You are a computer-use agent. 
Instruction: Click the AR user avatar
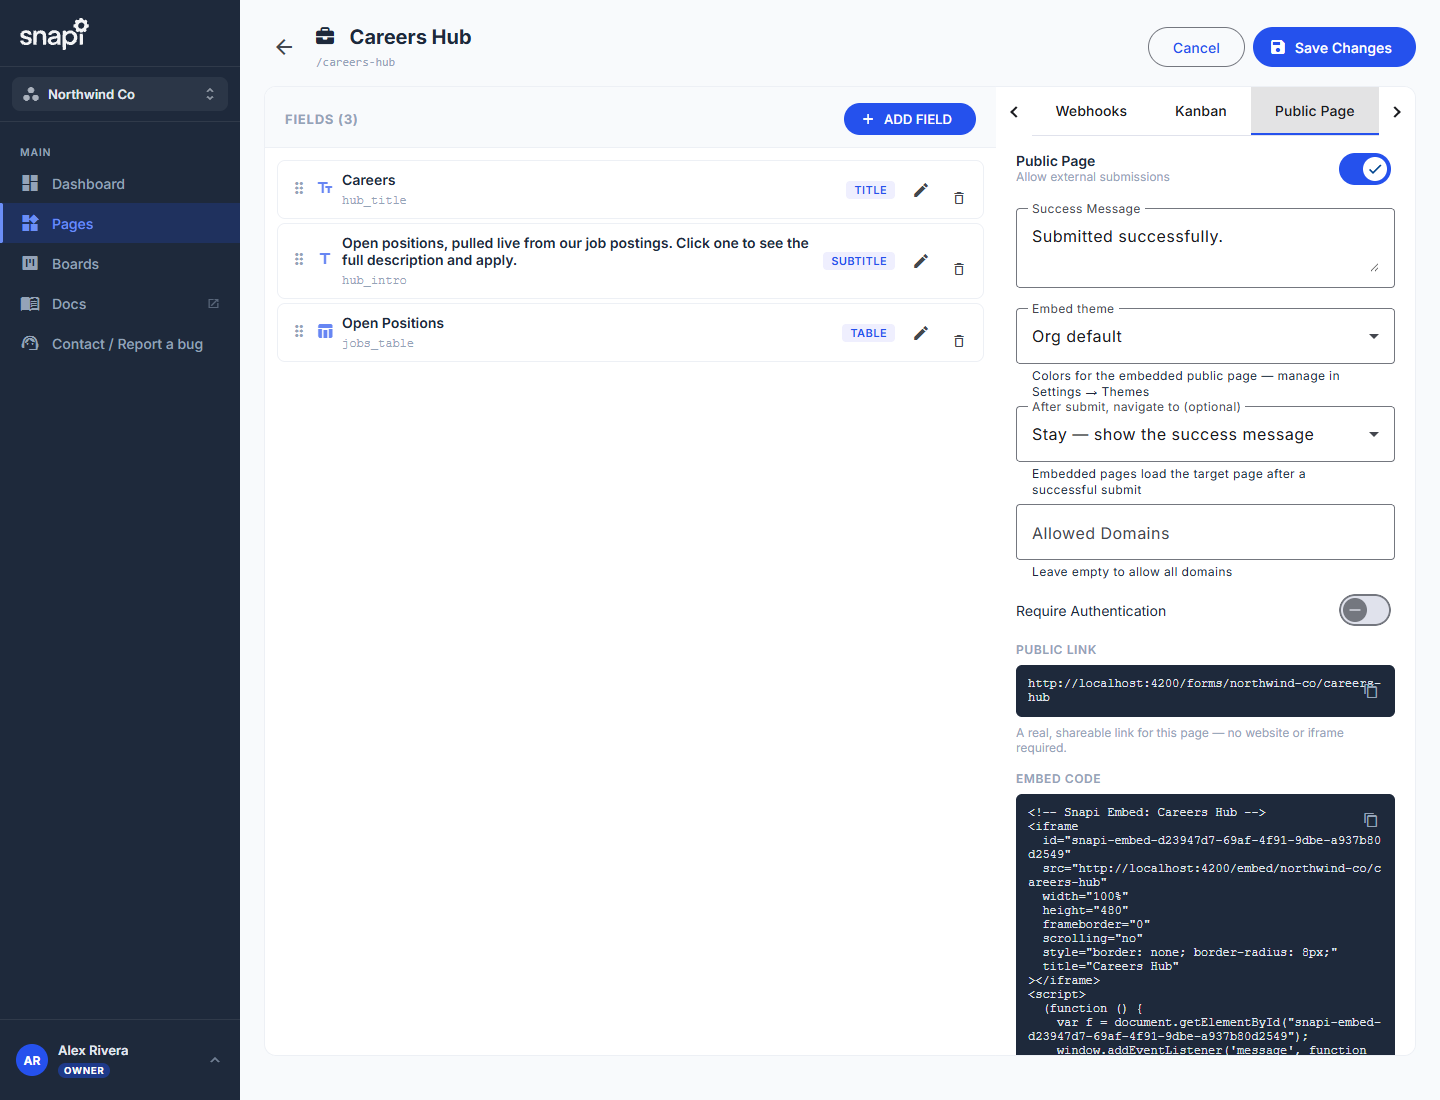[32, 1060]
